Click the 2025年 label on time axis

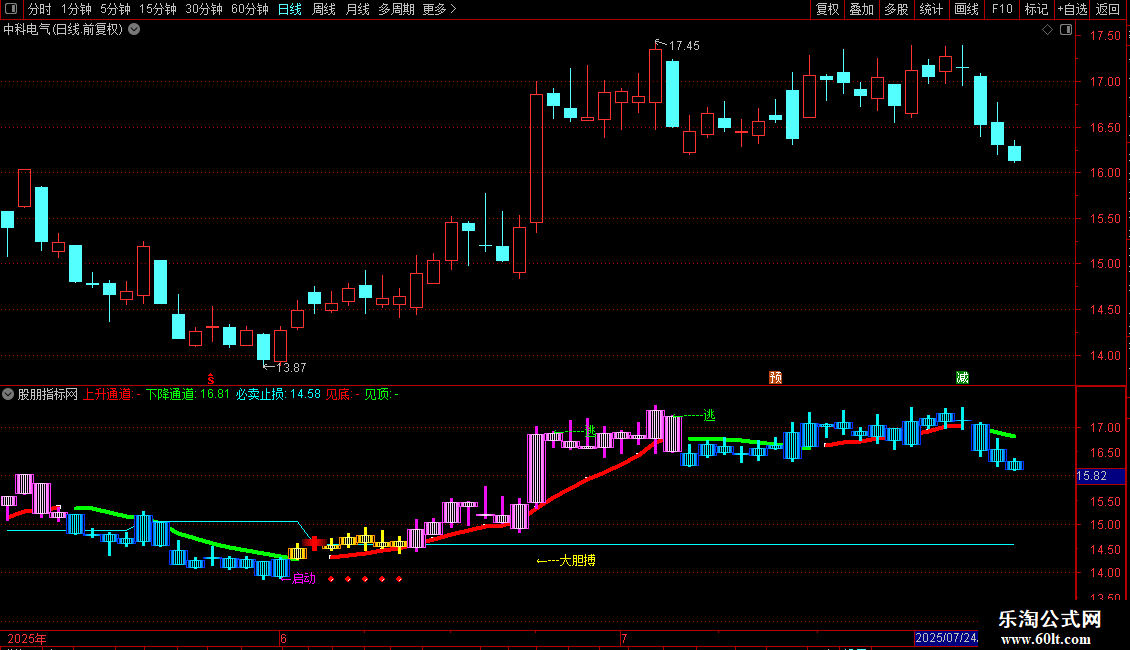pyautogui.click(x=27, y=638)
